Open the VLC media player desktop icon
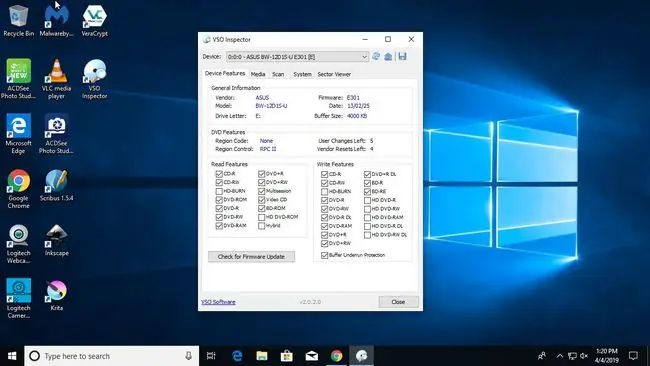 click(x=56, y=79)
